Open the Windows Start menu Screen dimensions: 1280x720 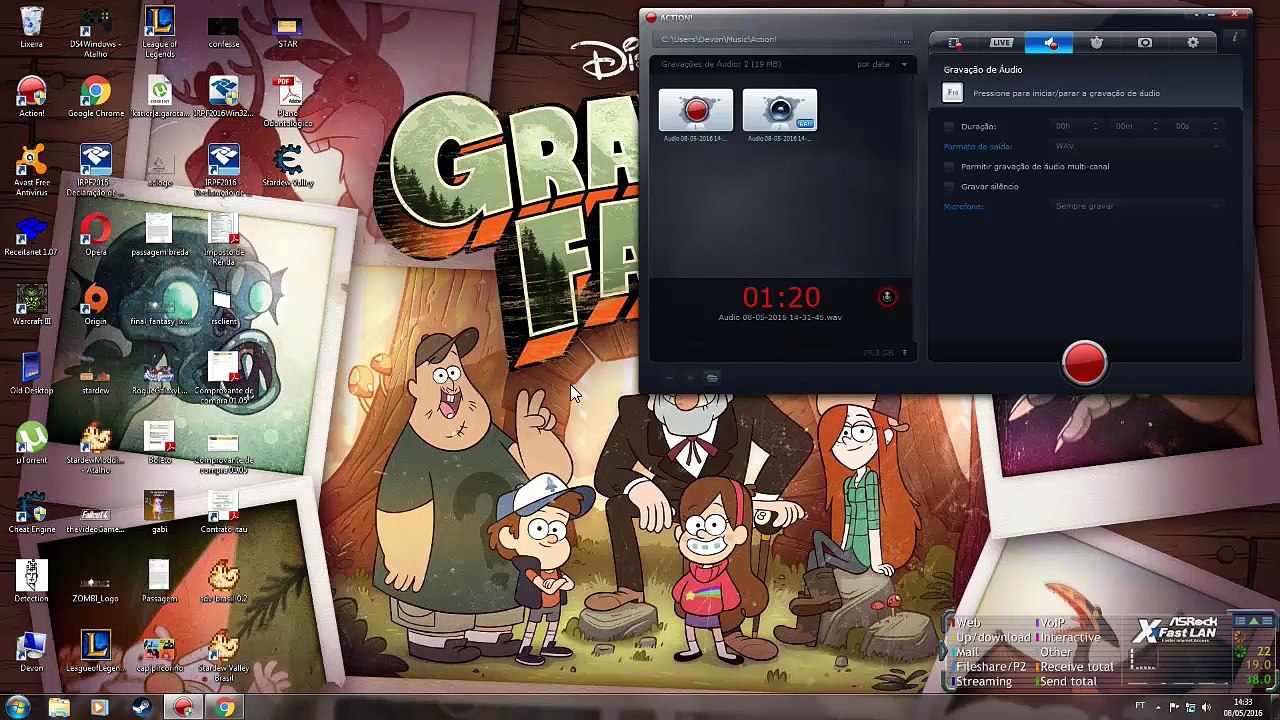click(18, 707)
